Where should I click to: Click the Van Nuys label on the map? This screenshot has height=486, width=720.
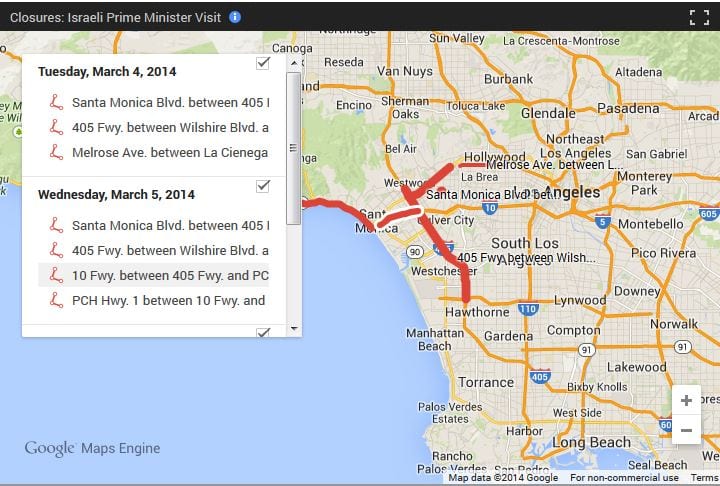pyautogui.click(x=405, y=71)
